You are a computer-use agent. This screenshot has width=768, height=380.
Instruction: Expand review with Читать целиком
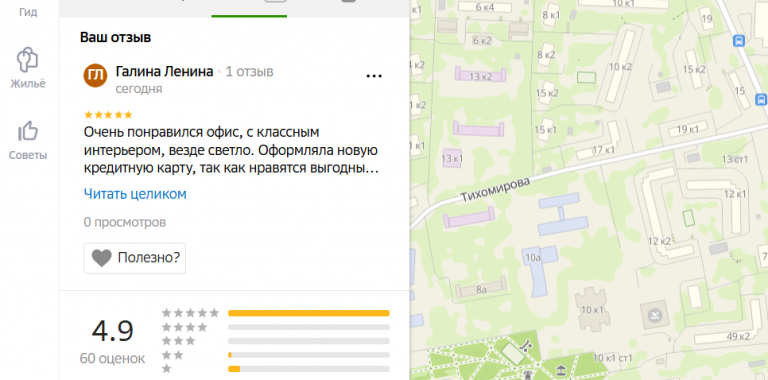point(135,194)
